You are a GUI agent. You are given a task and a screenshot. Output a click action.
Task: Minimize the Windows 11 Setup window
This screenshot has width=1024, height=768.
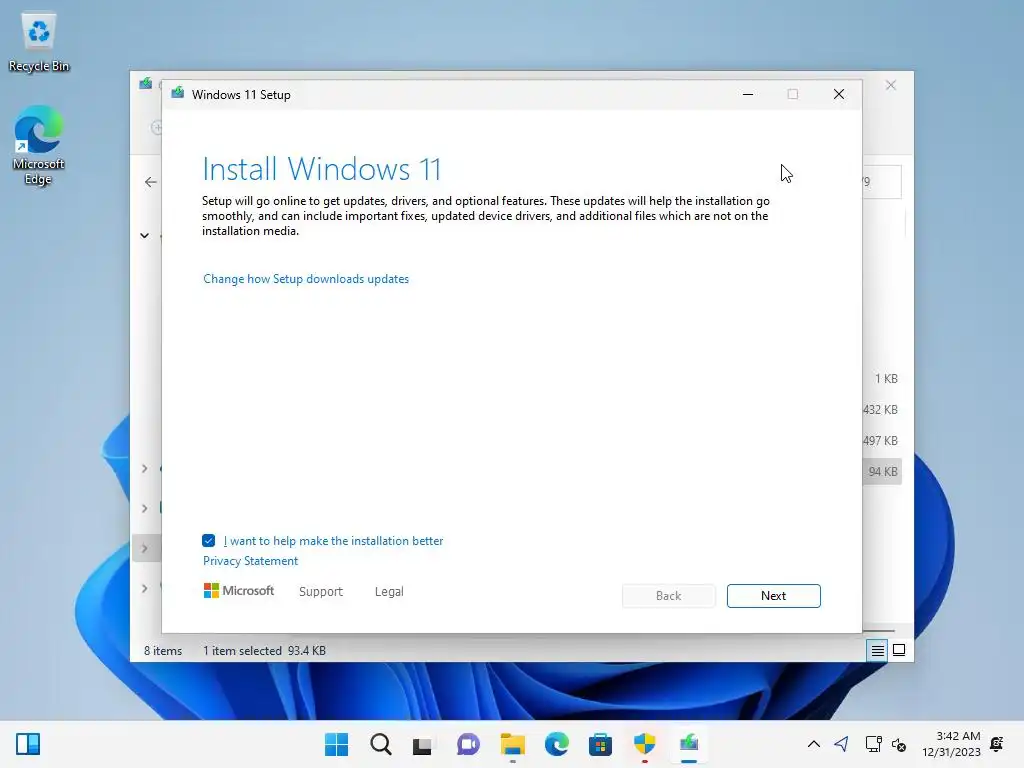click(748, 95)
